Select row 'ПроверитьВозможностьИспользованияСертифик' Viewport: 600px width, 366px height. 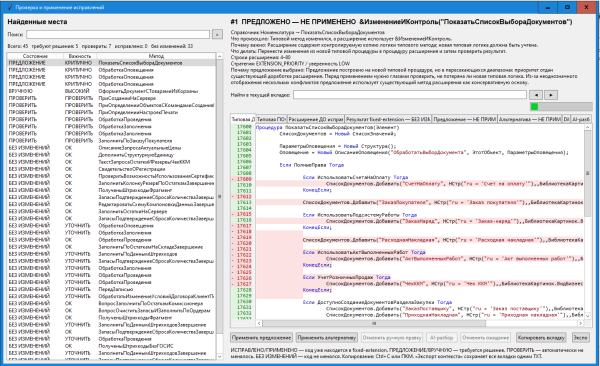111,176
